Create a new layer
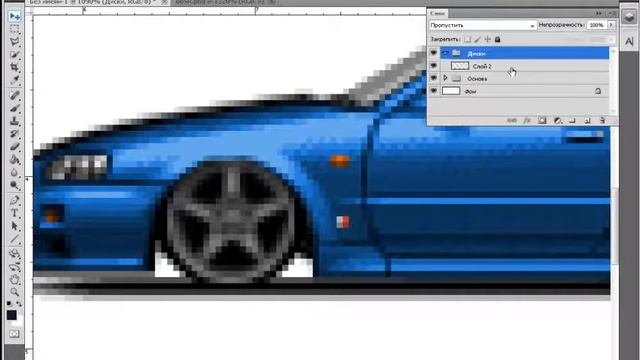 (x=587, y=120)
